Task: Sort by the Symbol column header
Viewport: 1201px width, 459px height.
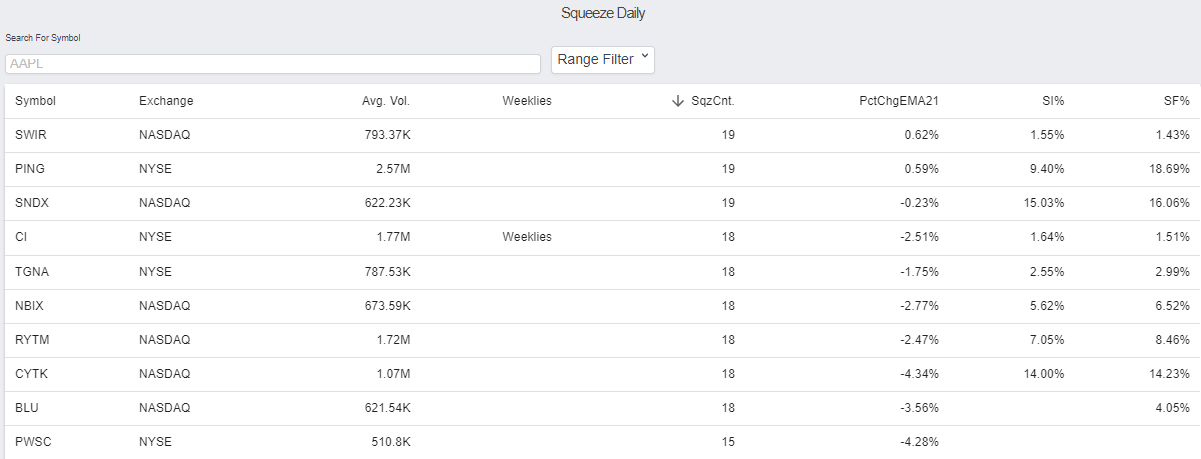Action: (x=35, y=101)
